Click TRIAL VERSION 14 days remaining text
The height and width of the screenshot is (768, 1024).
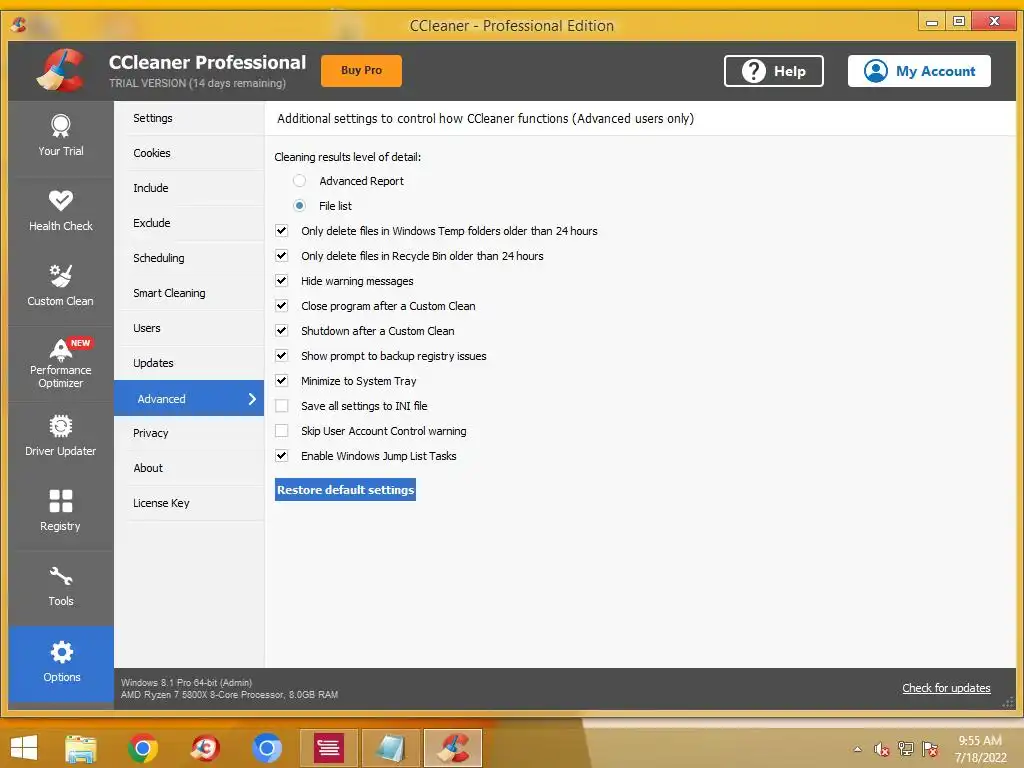tap(197, 84)
